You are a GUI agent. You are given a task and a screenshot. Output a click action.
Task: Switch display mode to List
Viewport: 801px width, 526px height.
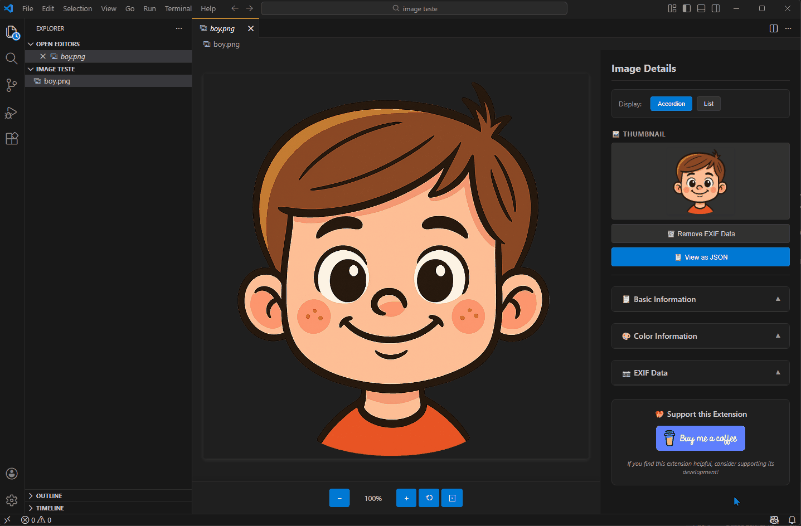tap(708, 104)
